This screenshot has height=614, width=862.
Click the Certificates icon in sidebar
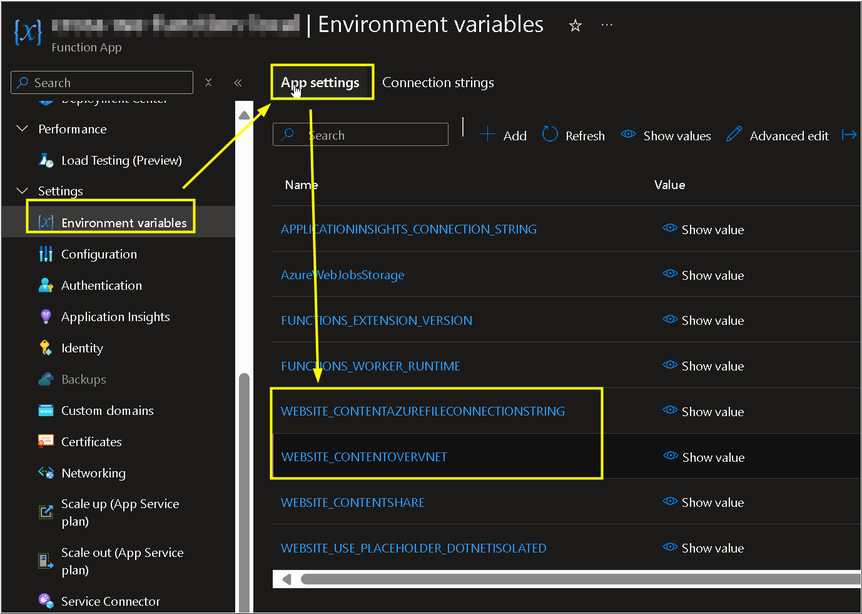click(45, 441)
